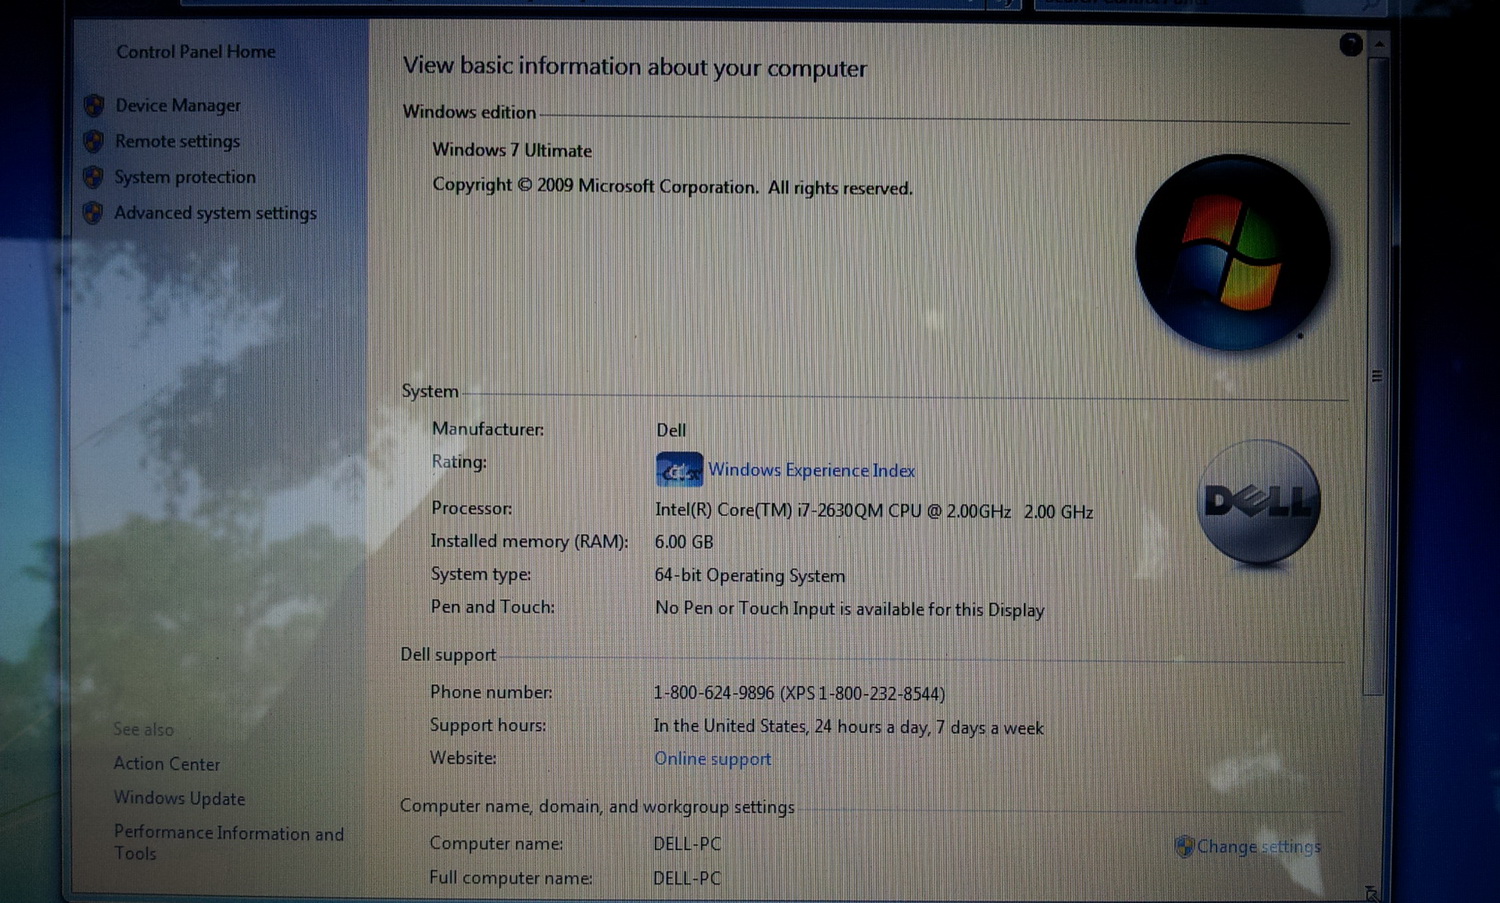
Task: Click the Dell logo image
Action: [x=1258, y=502]
